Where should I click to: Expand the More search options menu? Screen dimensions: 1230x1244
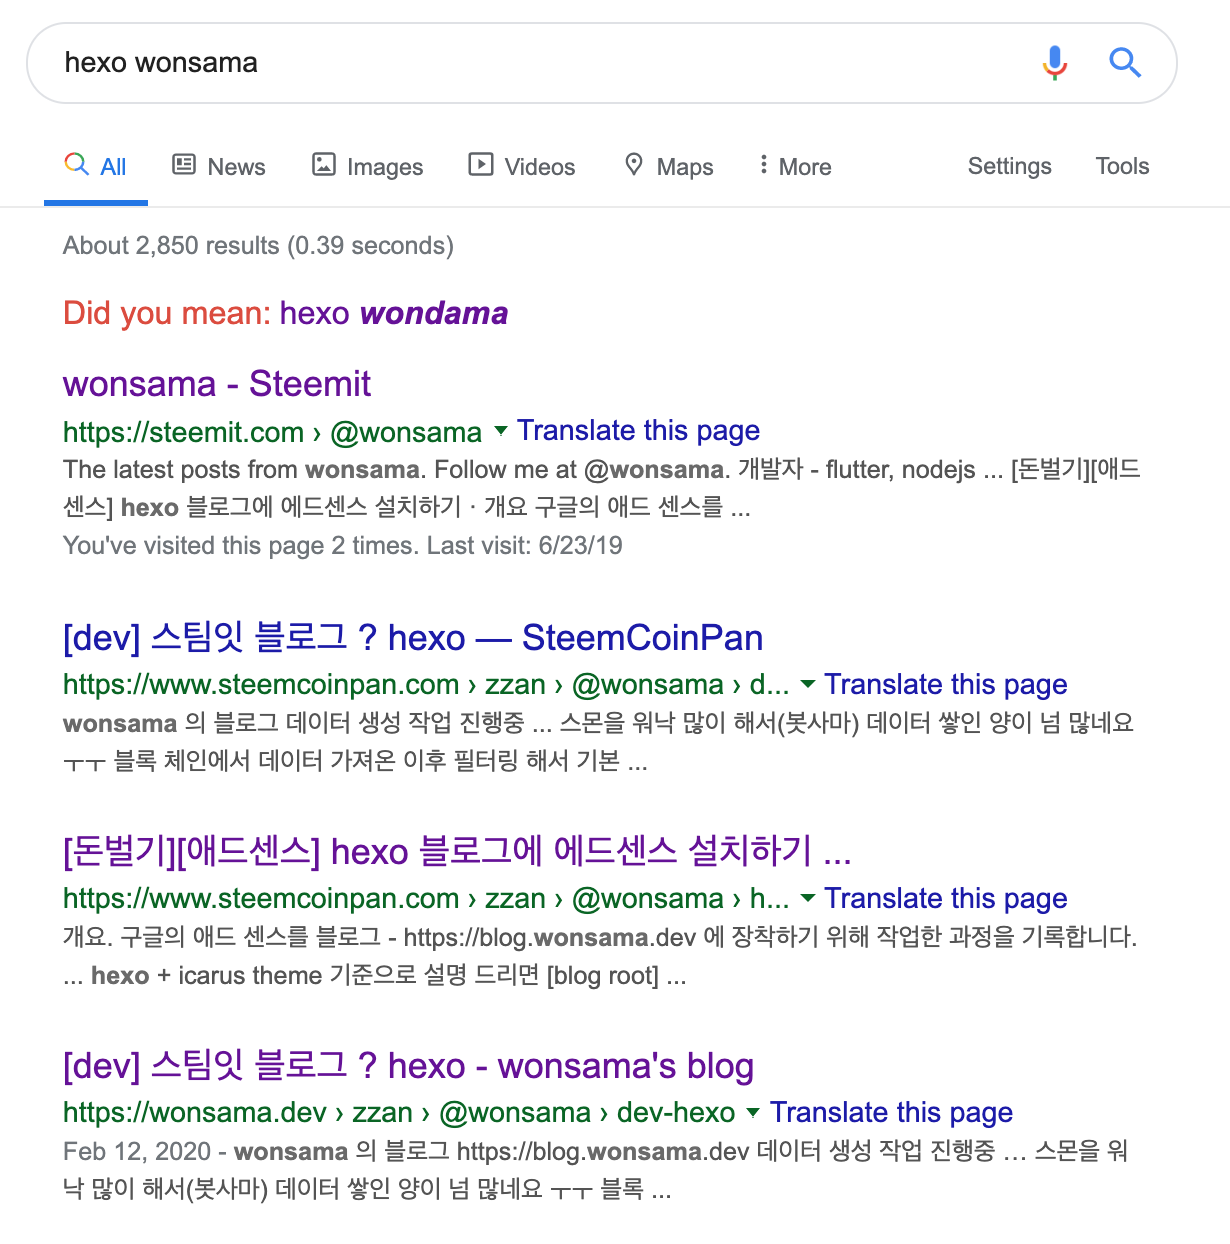coord(795,166)
